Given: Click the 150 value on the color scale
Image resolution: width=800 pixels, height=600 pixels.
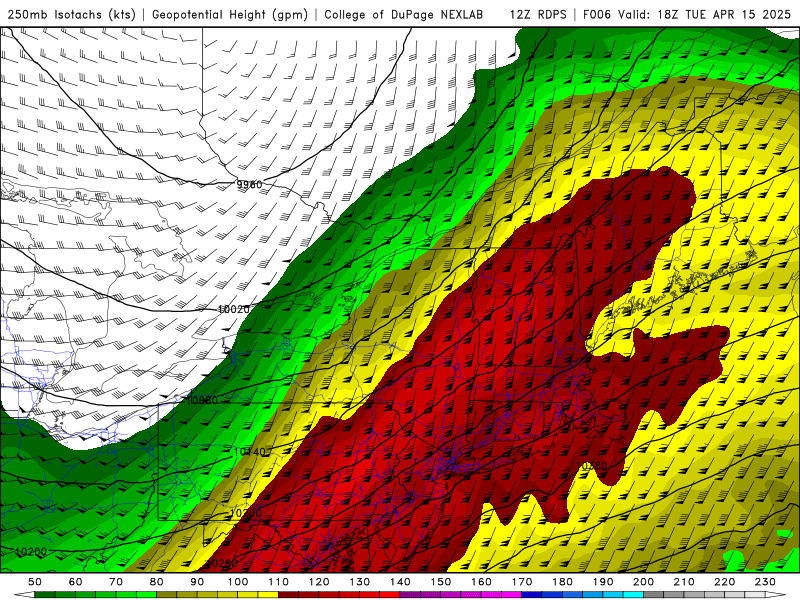Looking at the screenshot, I should tap(441, 582).
